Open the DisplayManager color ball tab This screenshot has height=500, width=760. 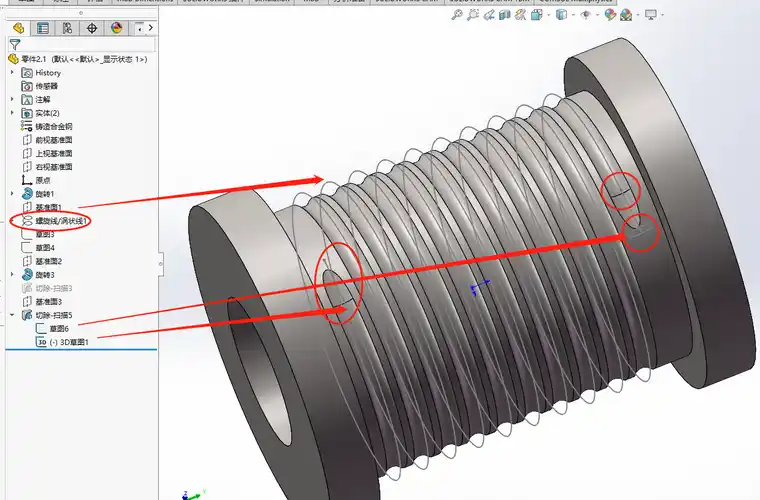coord(116,28)
